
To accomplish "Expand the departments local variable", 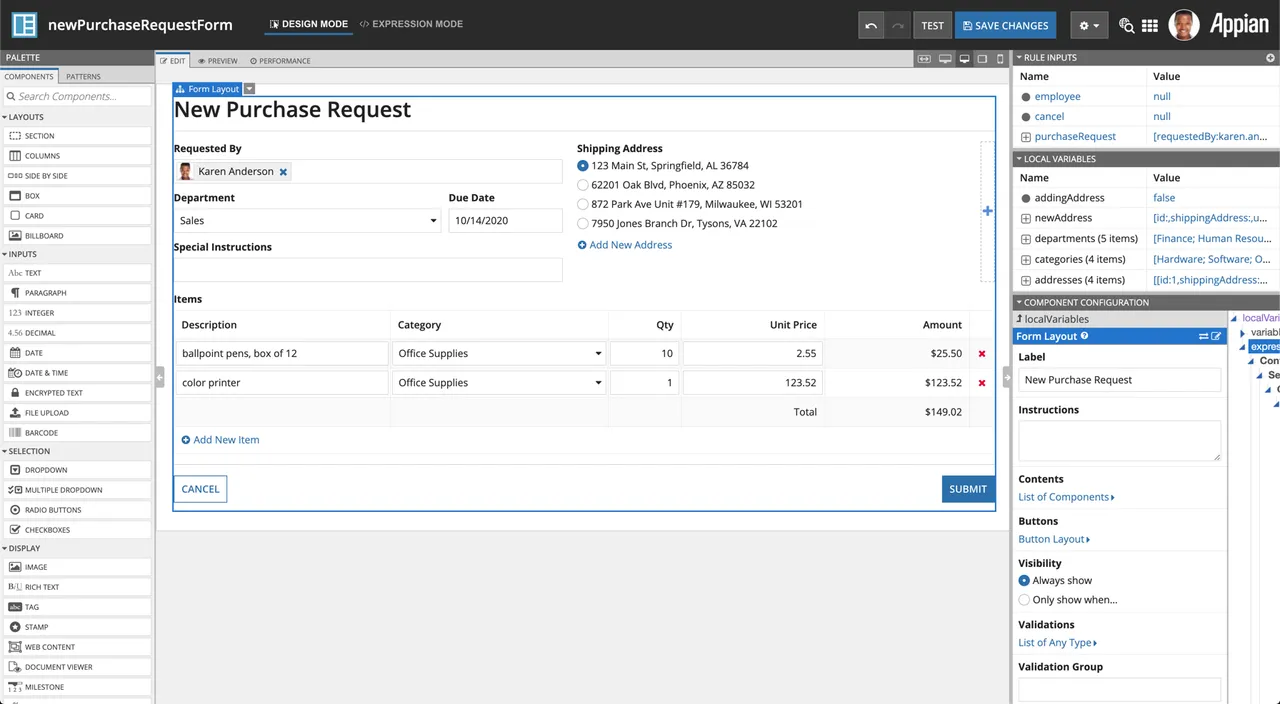I will [x=1026, y=239].
